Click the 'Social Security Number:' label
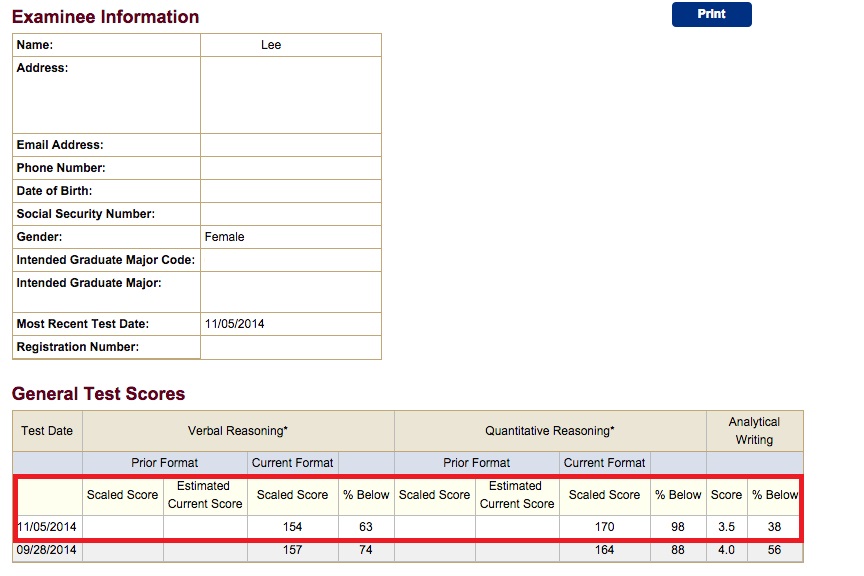Screen dimensions: 864x576 pos(85,214)
